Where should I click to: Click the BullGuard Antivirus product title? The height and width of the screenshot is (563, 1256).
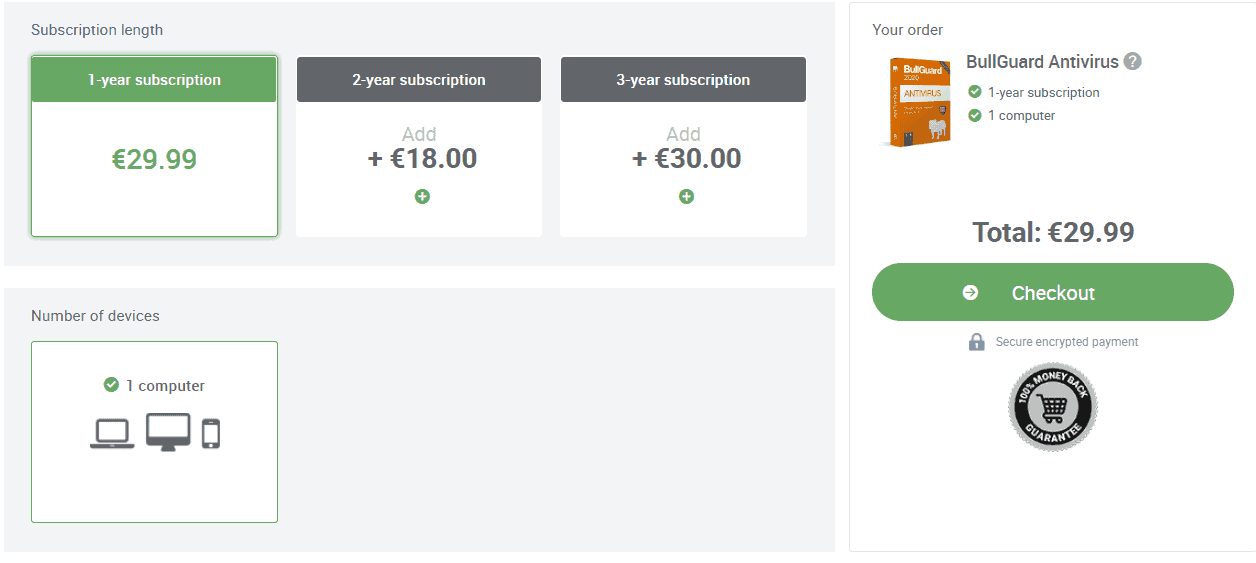[1042, 61]
